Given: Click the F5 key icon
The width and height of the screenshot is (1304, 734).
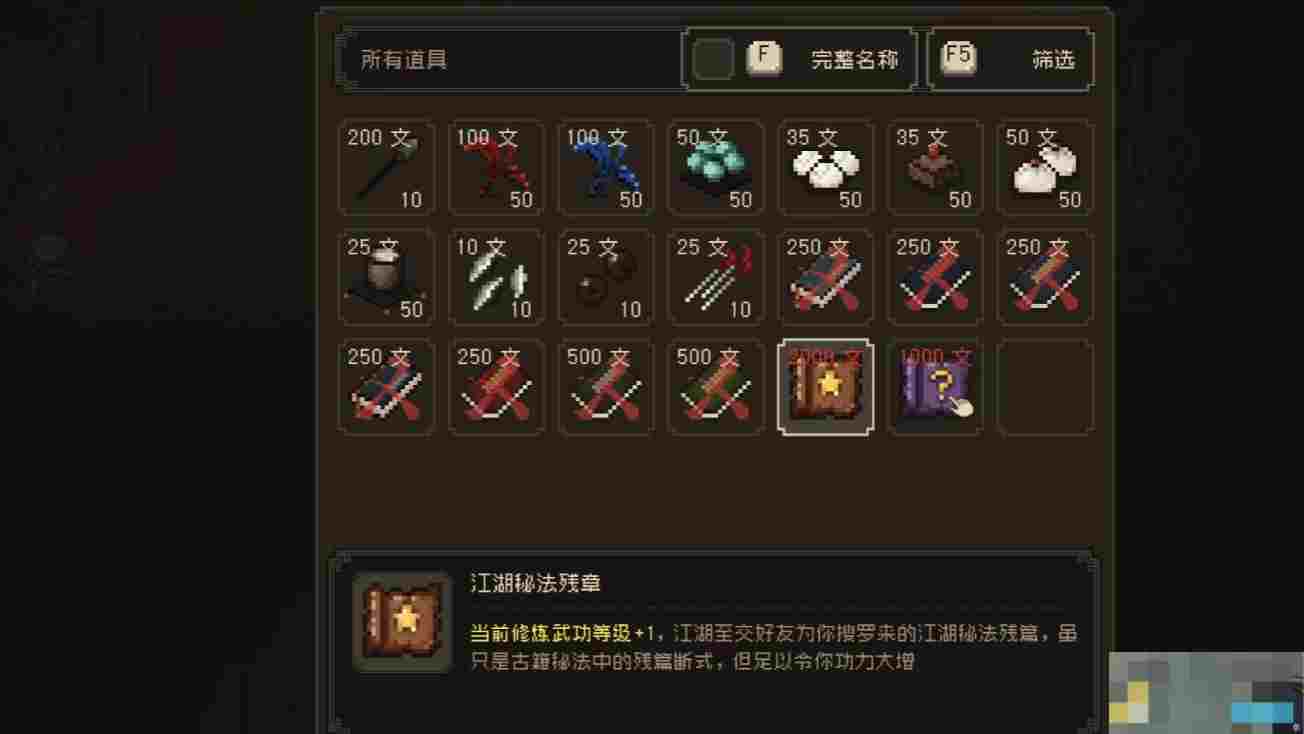Looking at the screenshot, I should pyautogui.click(x=958, y=58).
